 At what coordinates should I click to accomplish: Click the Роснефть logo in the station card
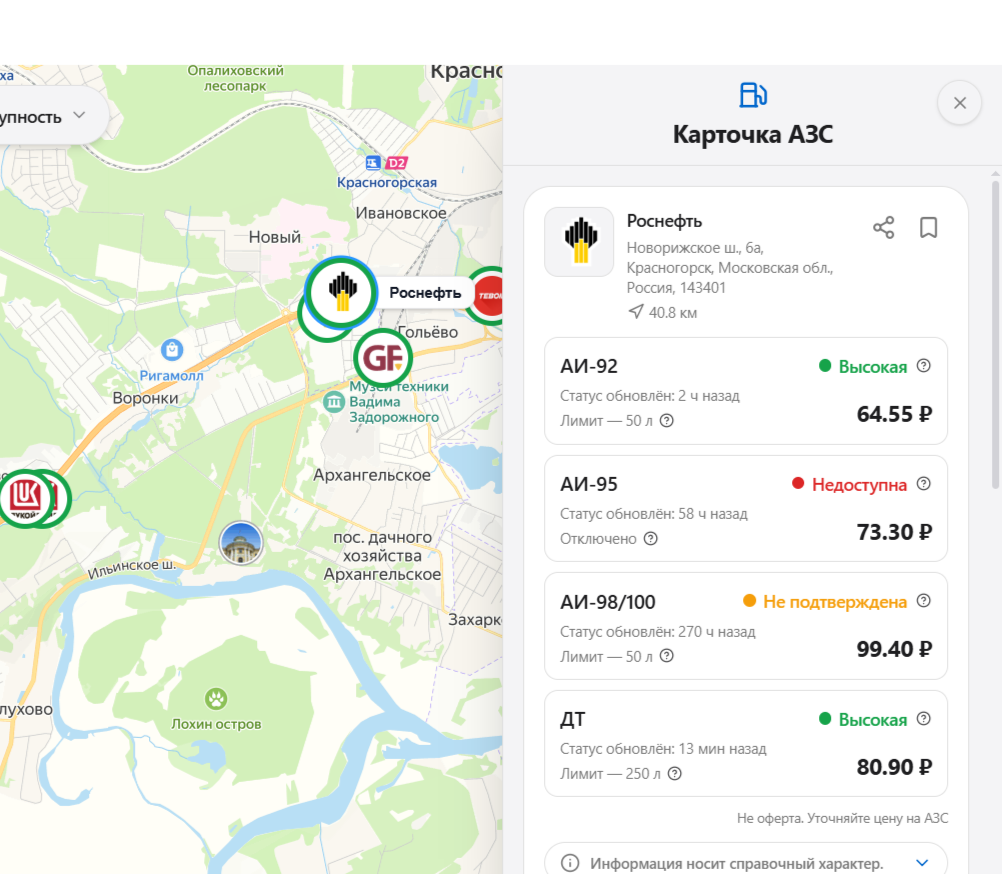pyautogui.click(x=579, y=242)
